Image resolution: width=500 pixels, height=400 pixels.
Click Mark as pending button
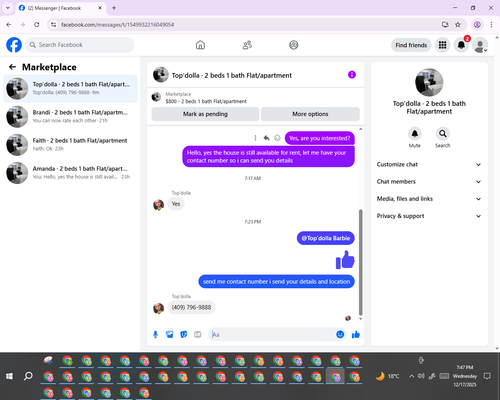point(205,114)
